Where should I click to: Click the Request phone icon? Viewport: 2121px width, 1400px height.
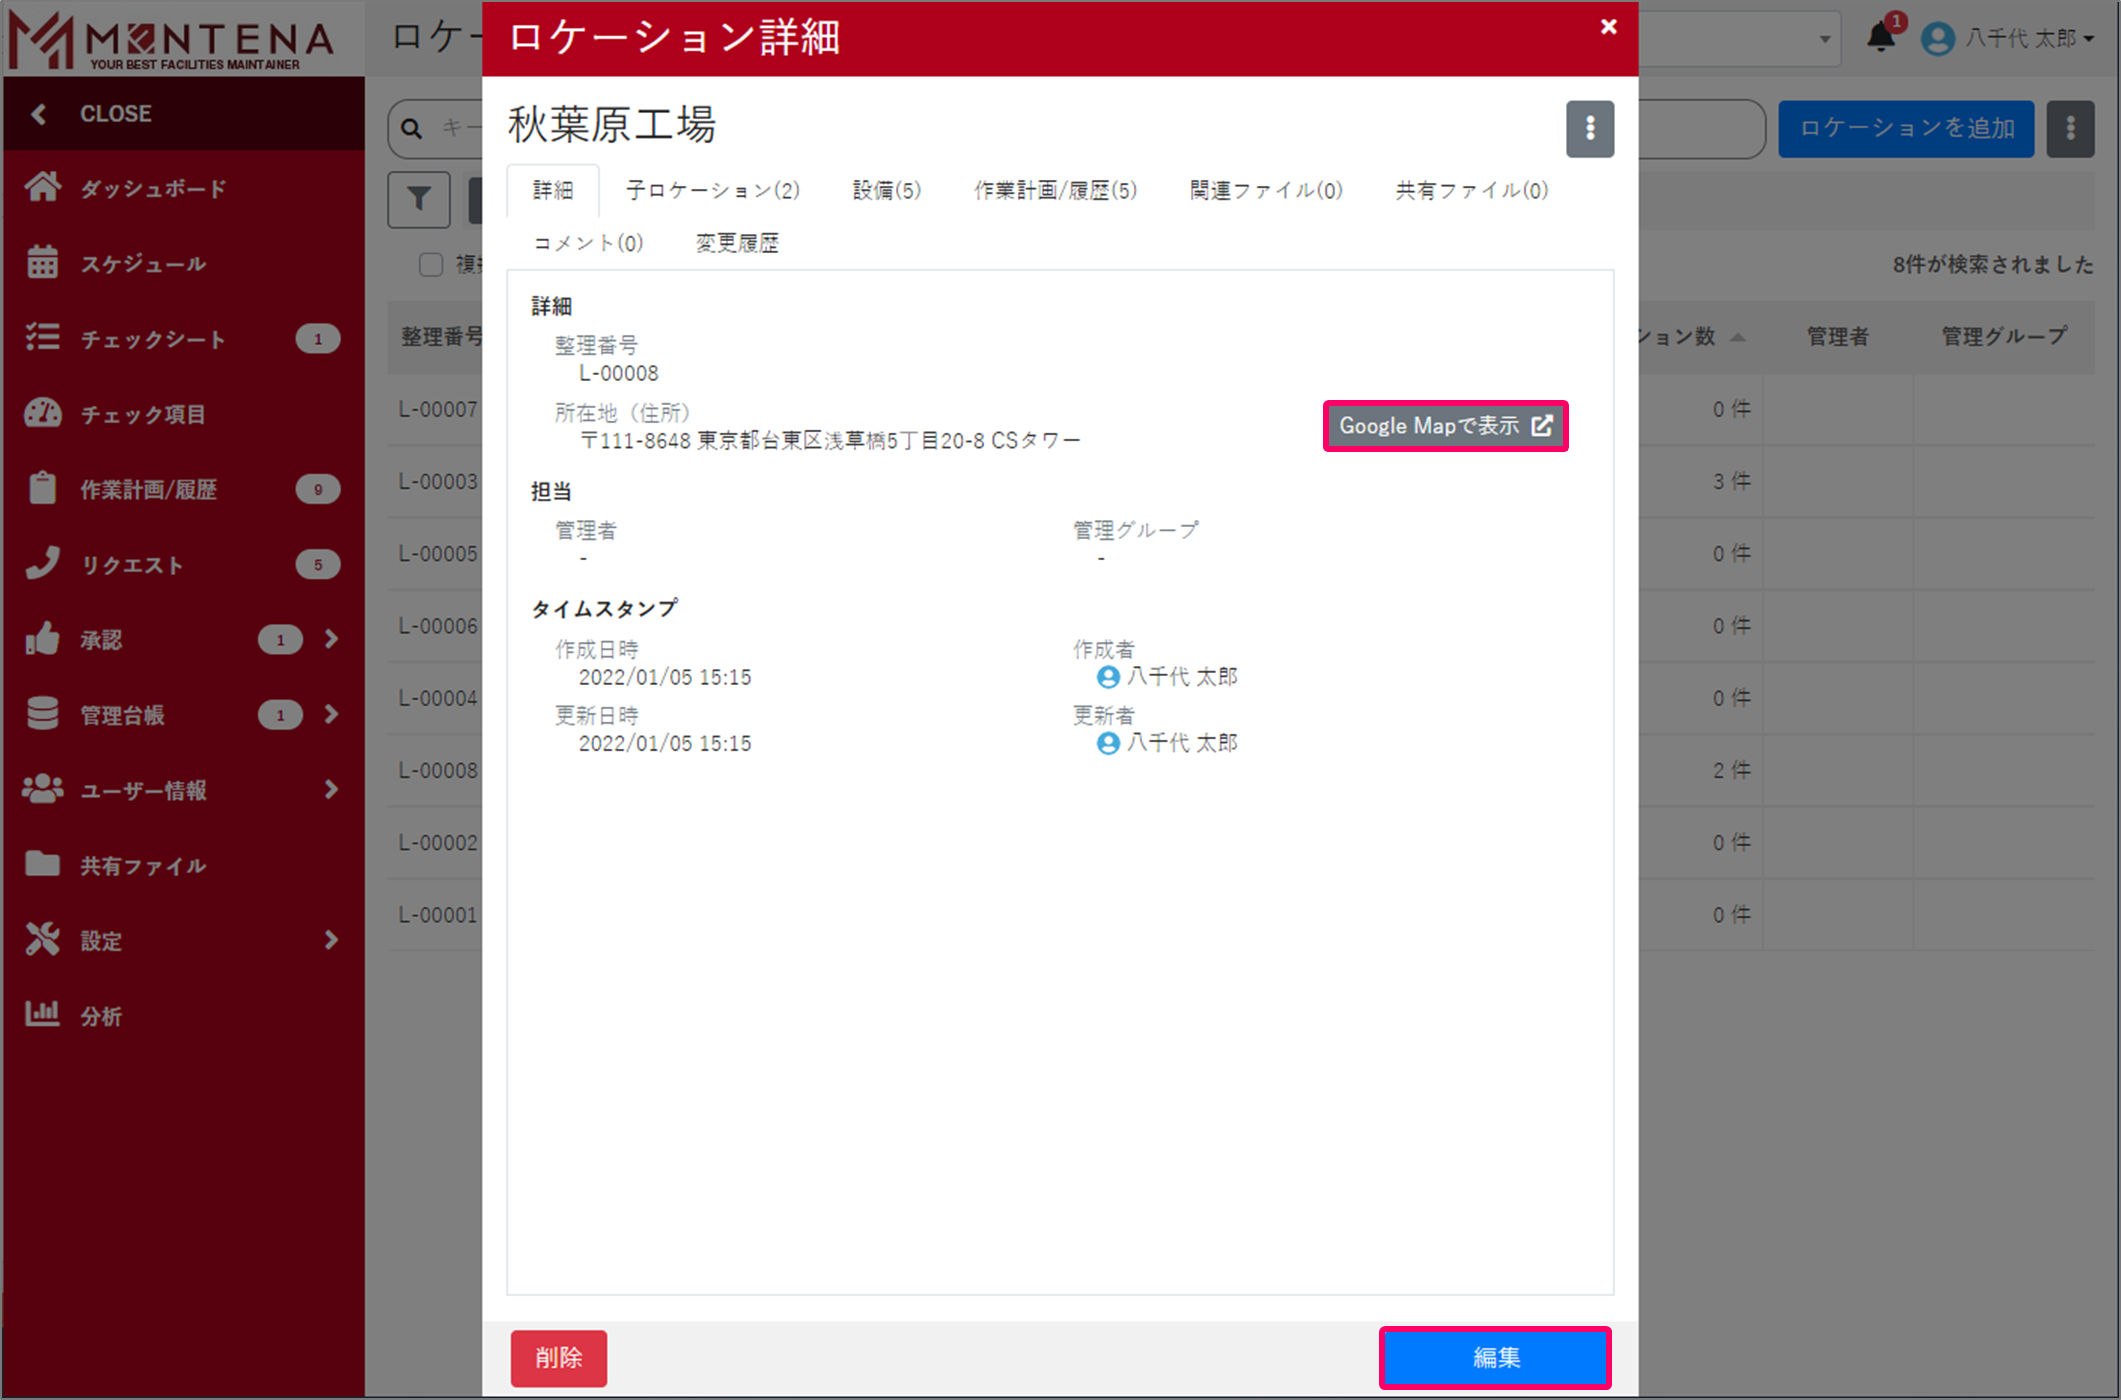pos(42,563)
